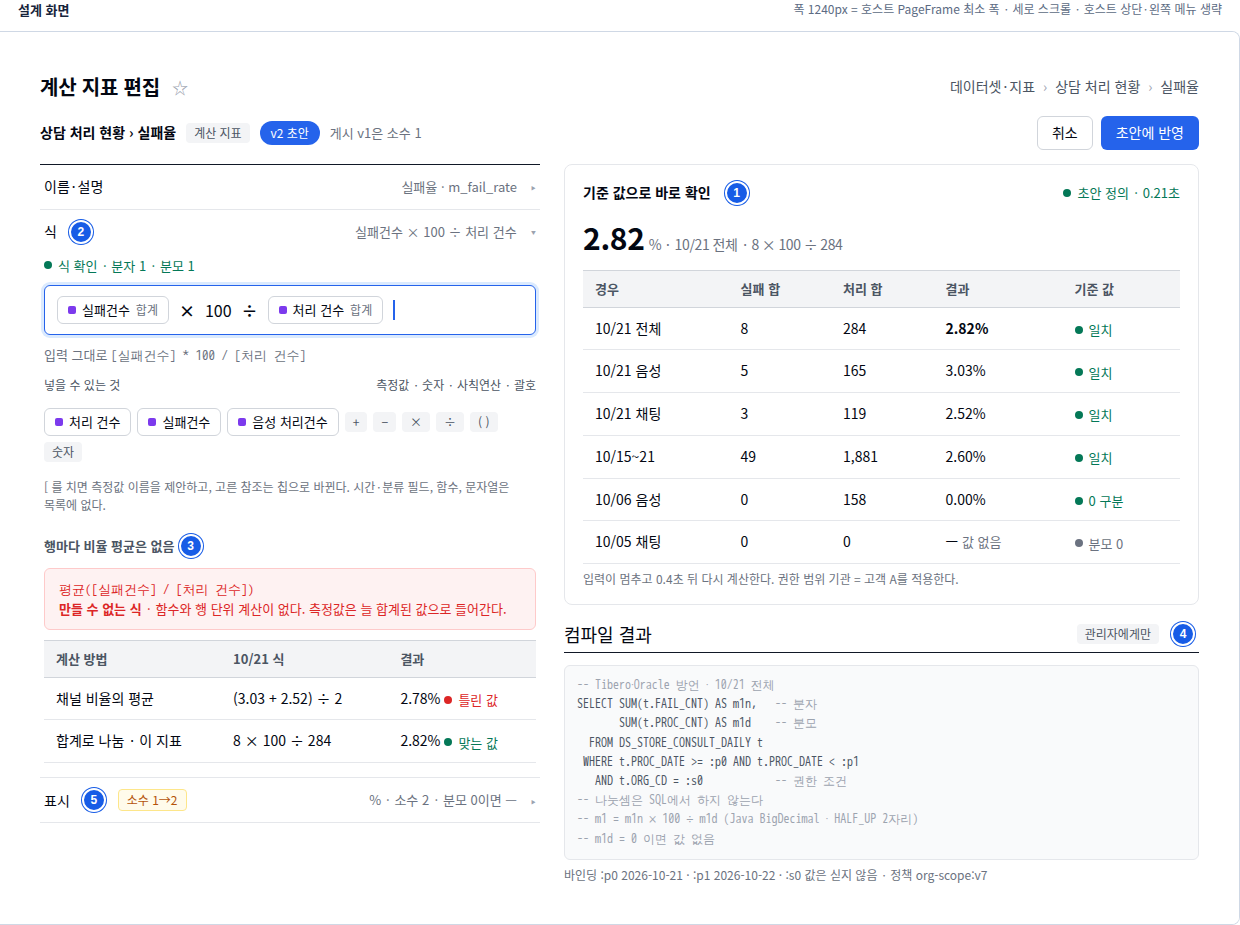Star the 계산 지표 편집 page as favorite
The image size is (1240, 925).
[180, 88]
